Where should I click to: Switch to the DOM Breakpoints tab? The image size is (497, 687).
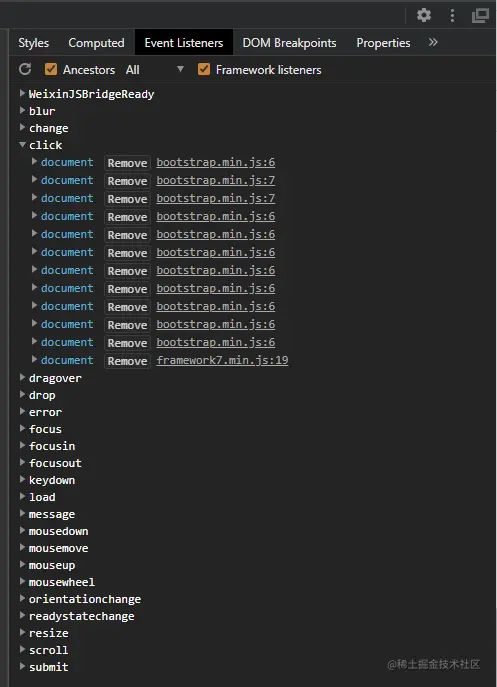click(289, 43)
